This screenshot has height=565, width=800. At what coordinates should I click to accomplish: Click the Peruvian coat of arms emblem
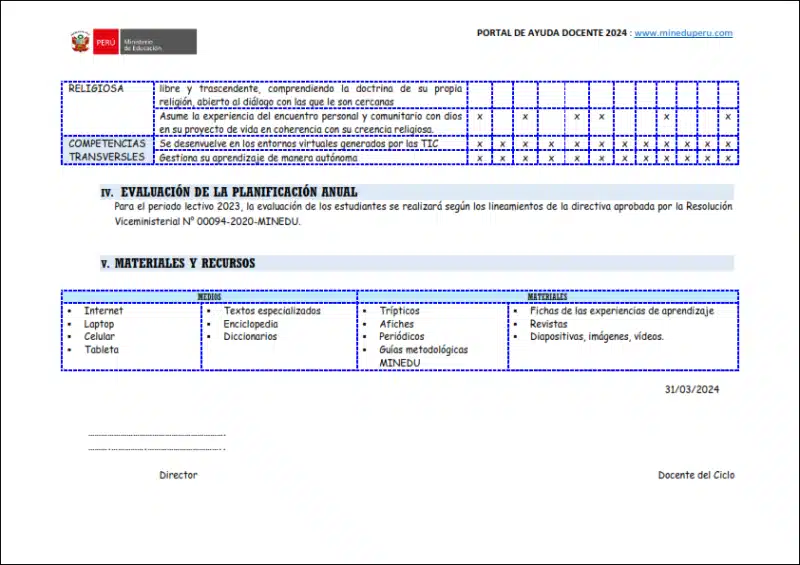(x=80, y=42)
